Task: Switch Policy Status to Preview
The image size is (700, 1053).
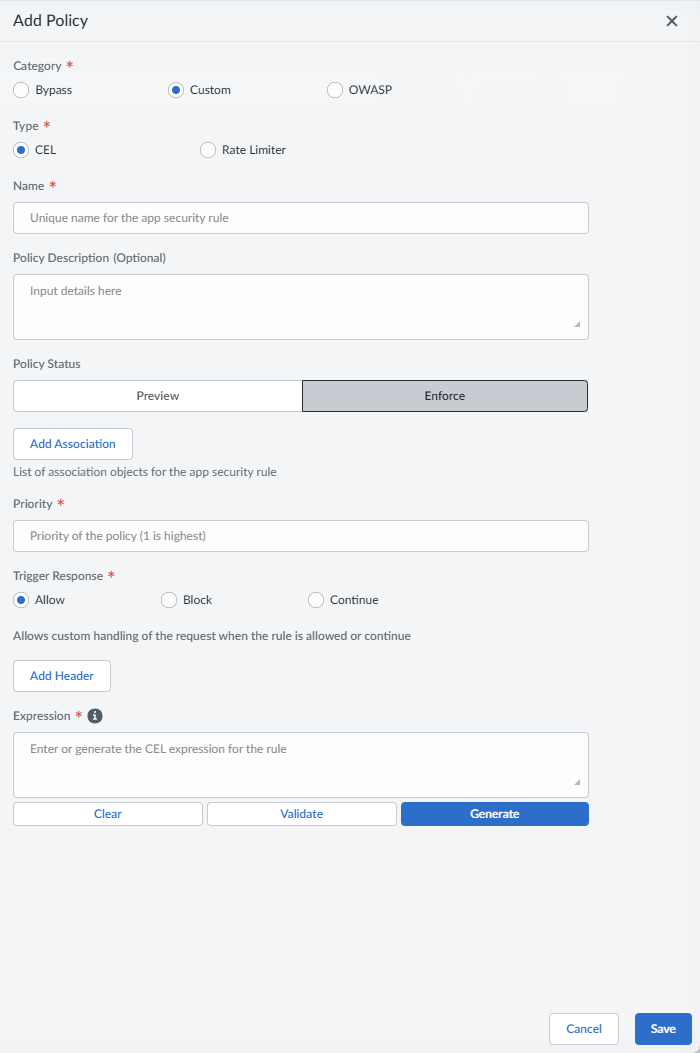Action: (x=158, y=396)
